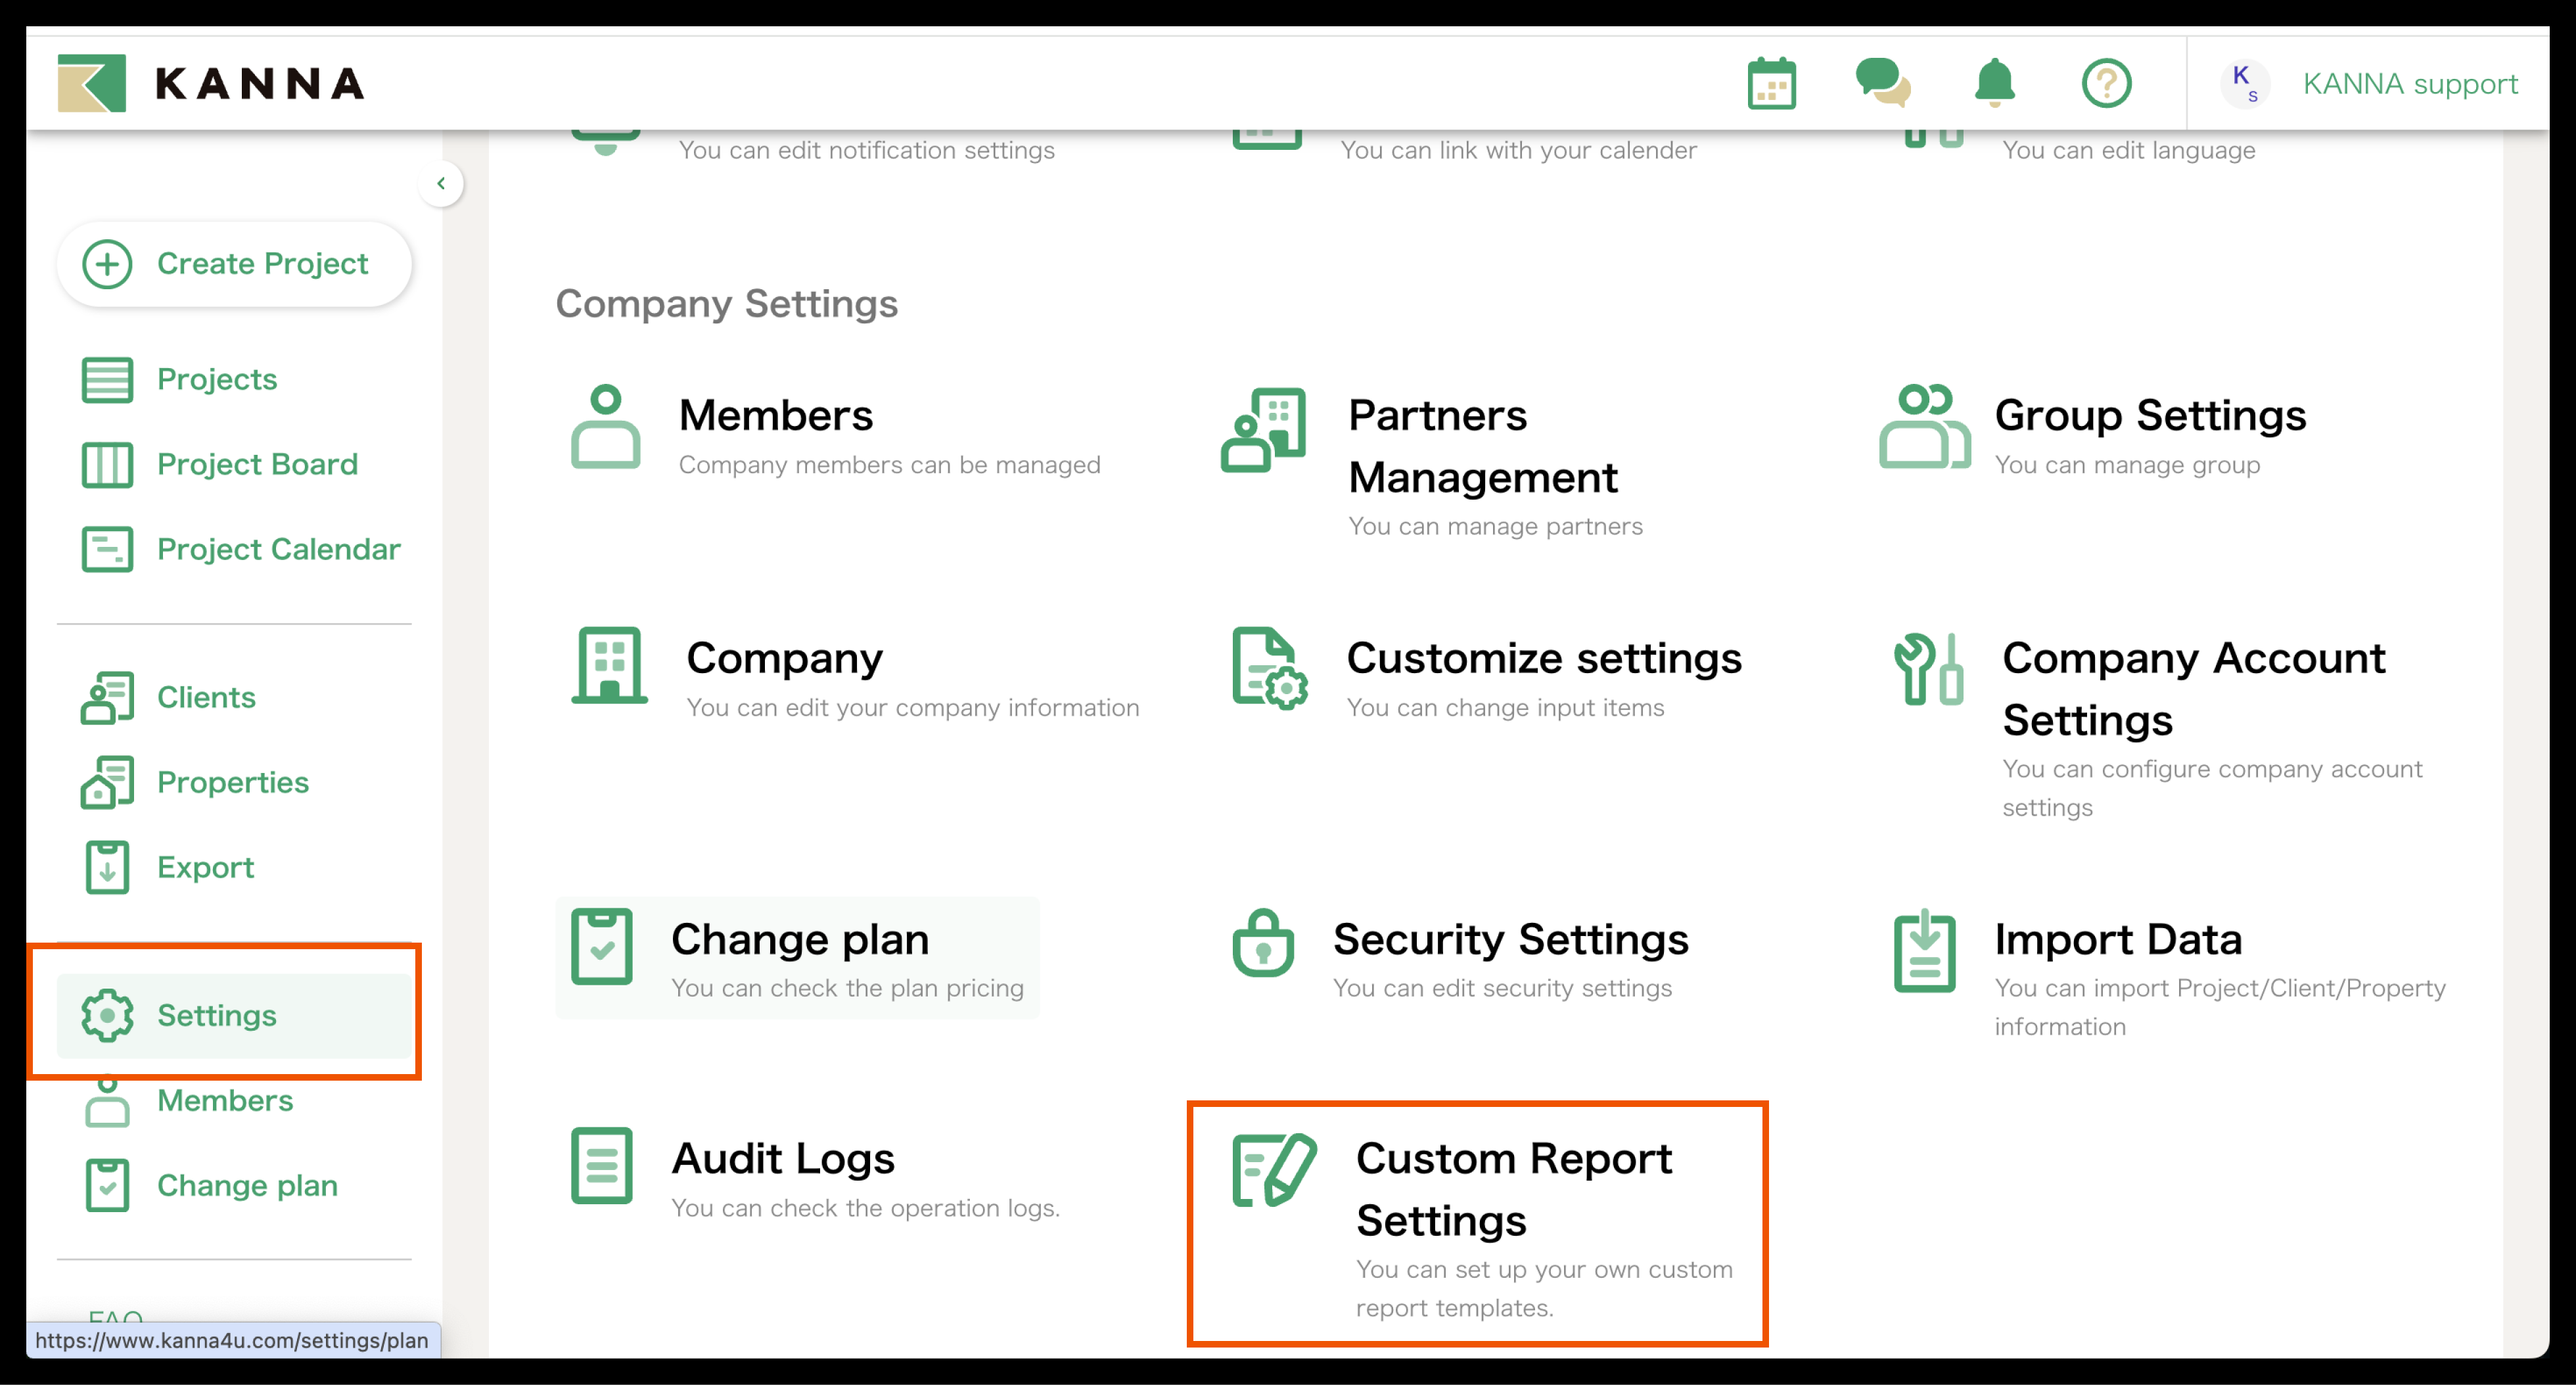Open Project Board in the sidebar
This screenshot has width=2576, height=1385.
(256, 465)
